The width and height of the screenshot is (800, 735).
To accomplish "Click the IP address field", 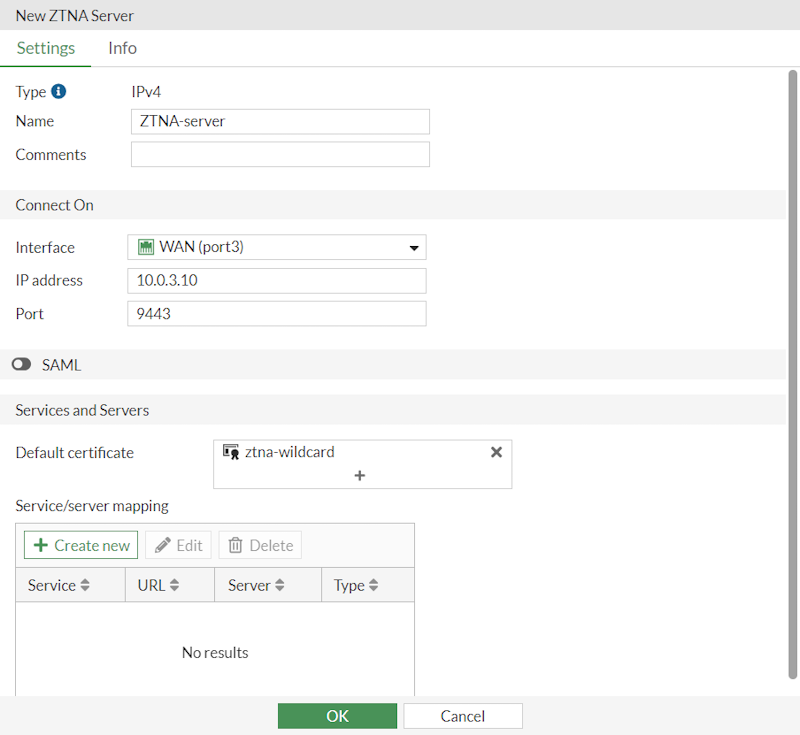I will click(x=277, y=280).
